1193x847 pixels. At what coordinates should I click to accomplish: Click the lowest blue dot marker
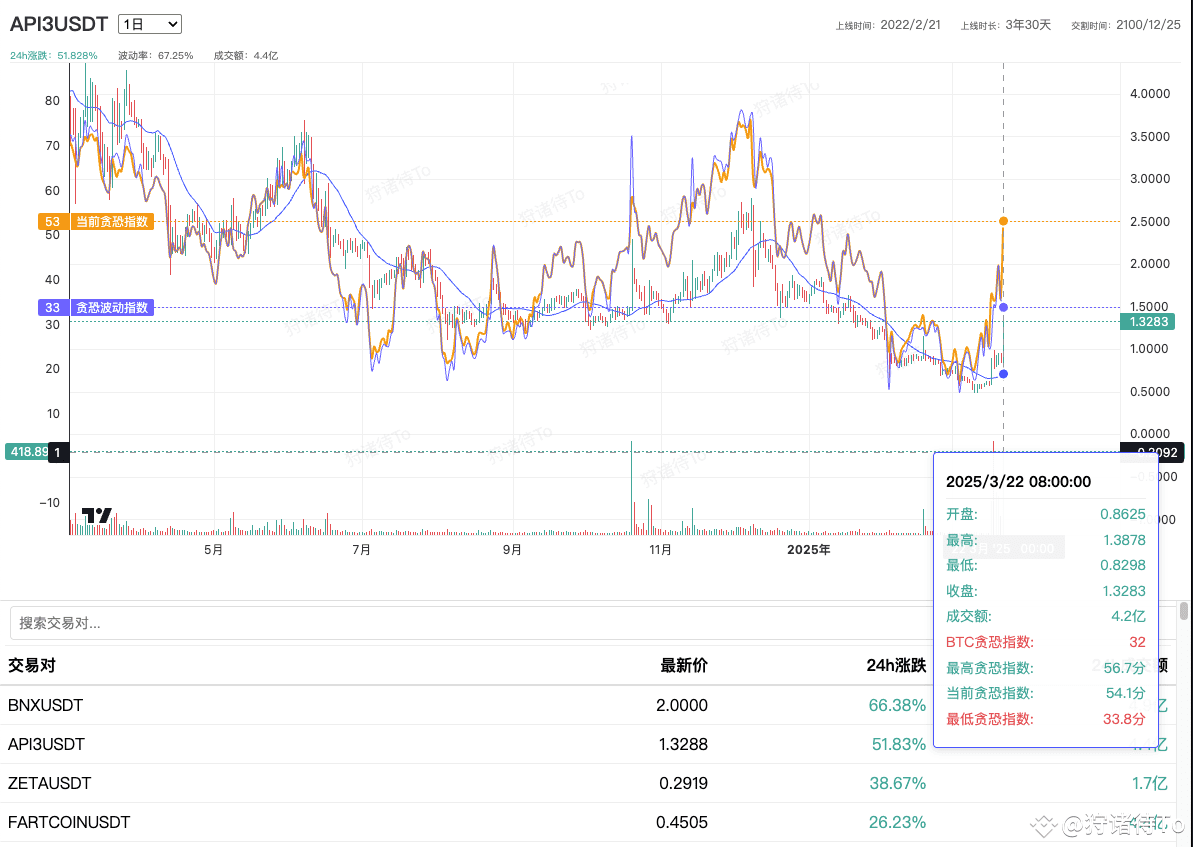coord(1003,374)
